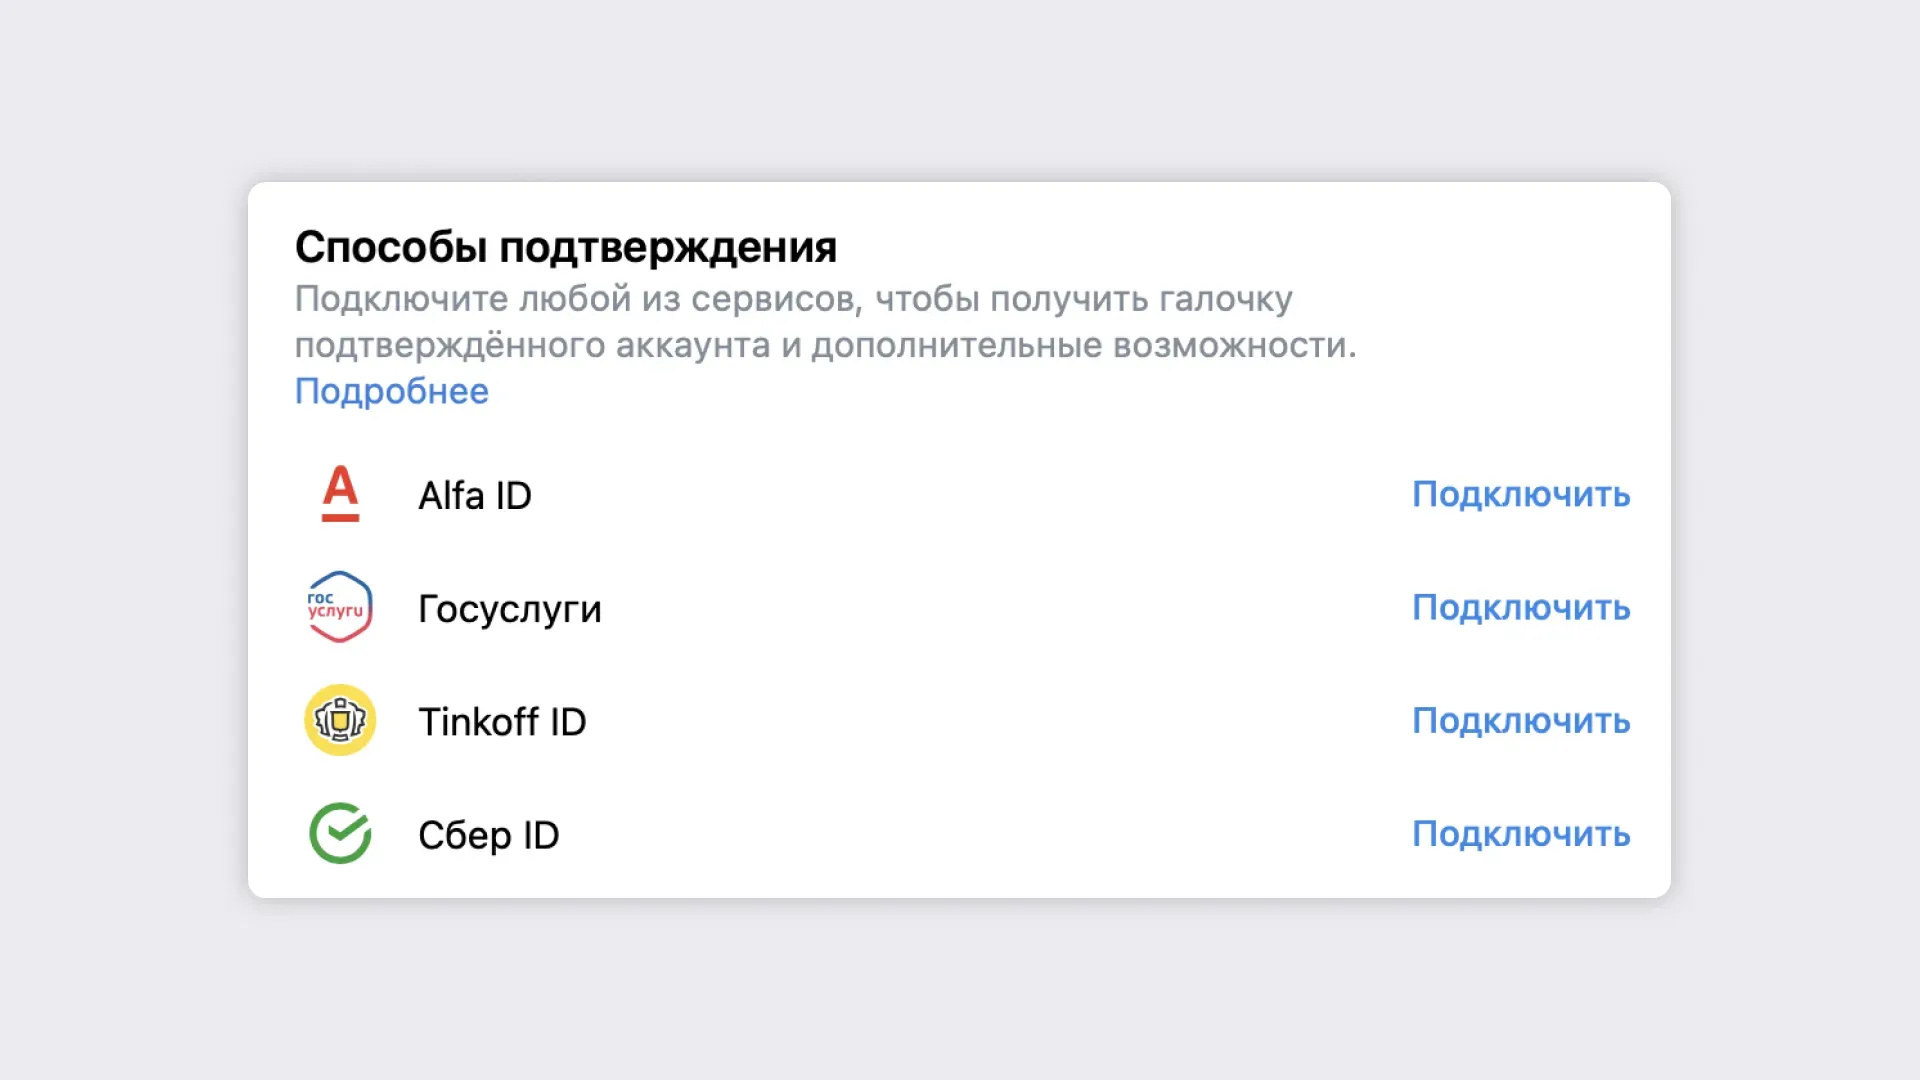Click the yellow Tinkoff crest icon
This screenshot has height=1080, width=1920.
click(340, 720)
